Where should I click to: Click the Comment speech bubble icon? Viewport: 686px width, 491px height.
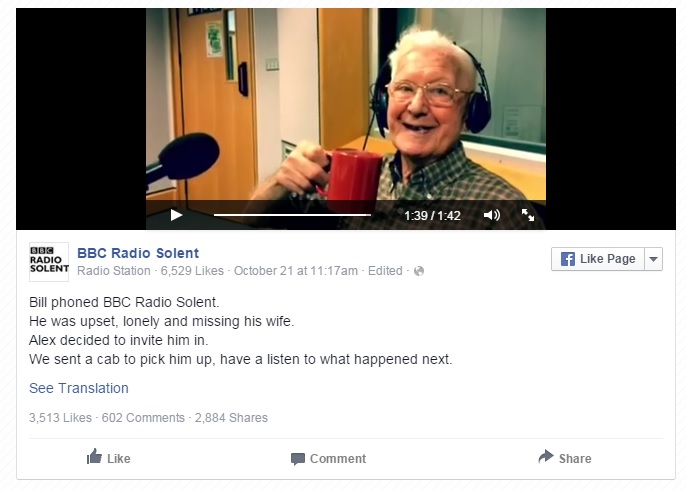(x=298, y=459)
